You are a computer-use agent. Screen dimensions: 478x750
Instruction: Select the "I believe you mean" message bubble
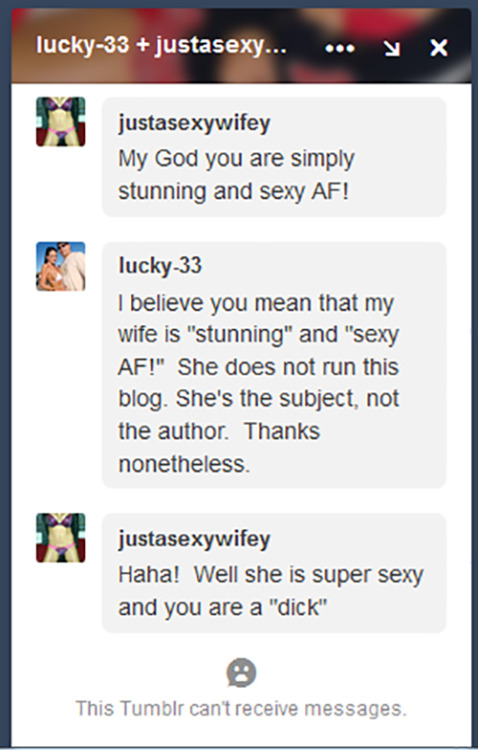click(x=274, y=365)
